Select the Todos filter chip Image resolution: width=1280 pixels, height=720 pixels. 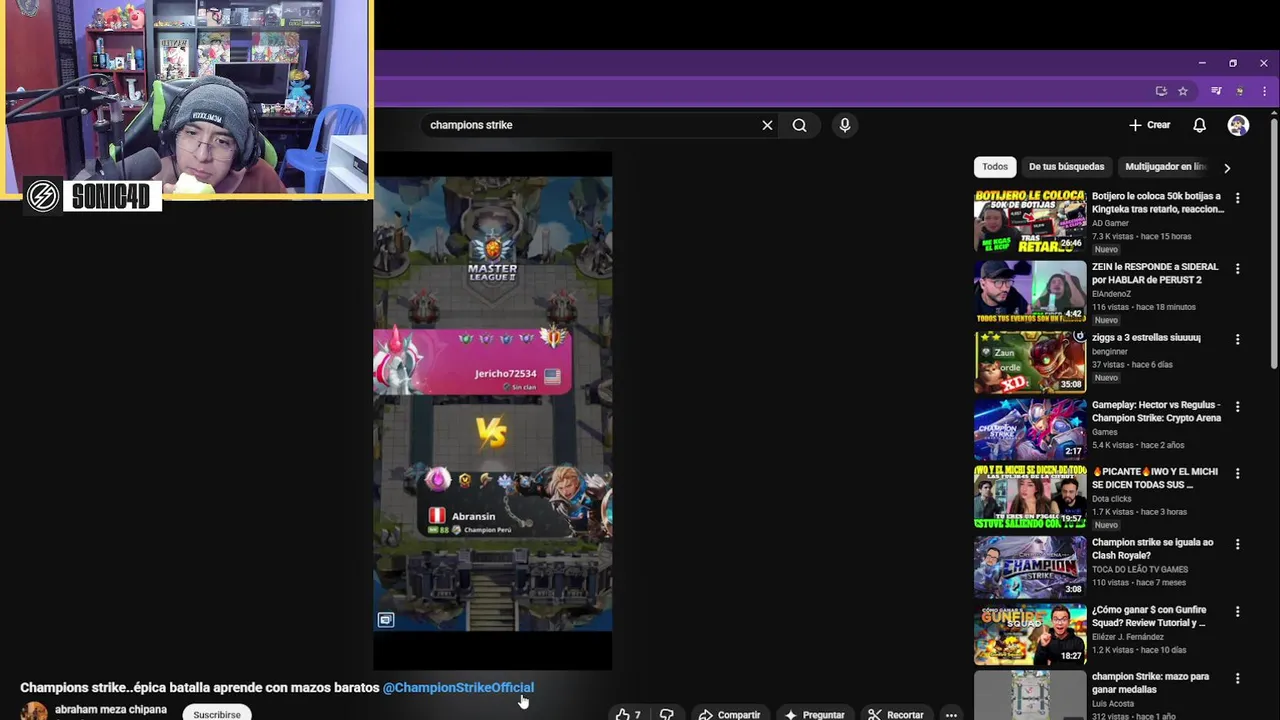pyautogui.click(x=995, y=167)
